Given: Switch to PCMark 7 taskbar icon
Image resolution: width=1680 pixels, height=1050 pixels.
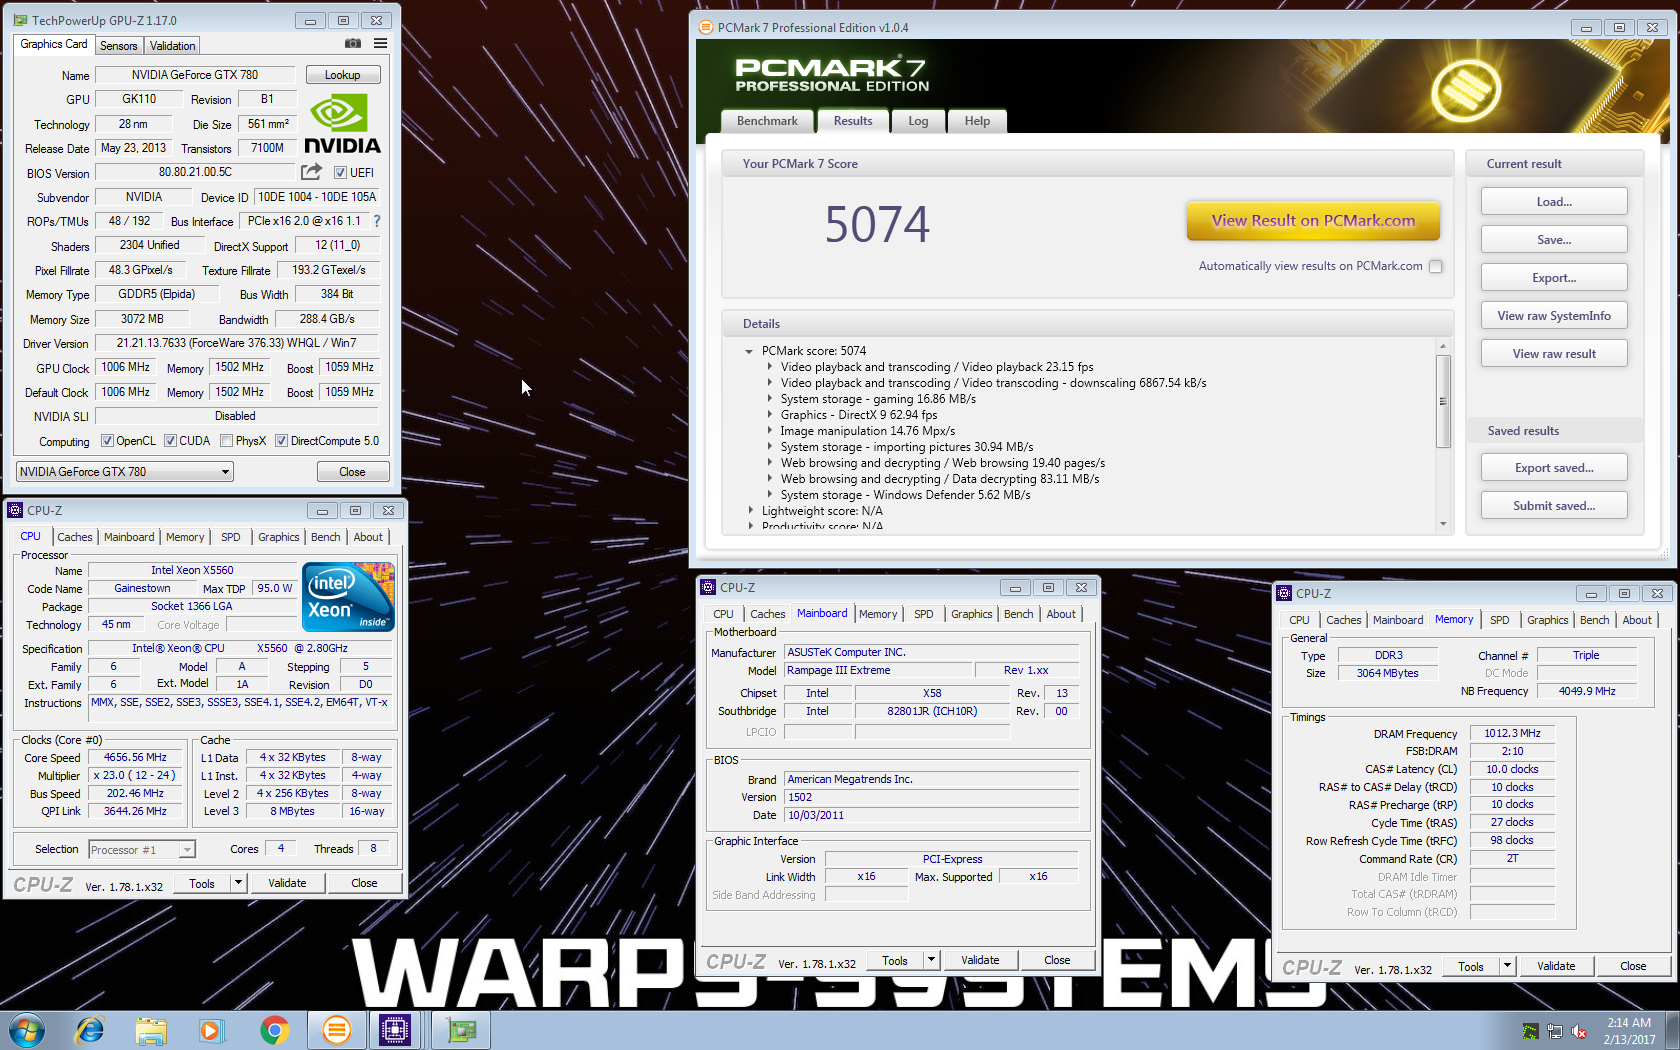Looking at the screenshot, I should [x=337, y=1030].
